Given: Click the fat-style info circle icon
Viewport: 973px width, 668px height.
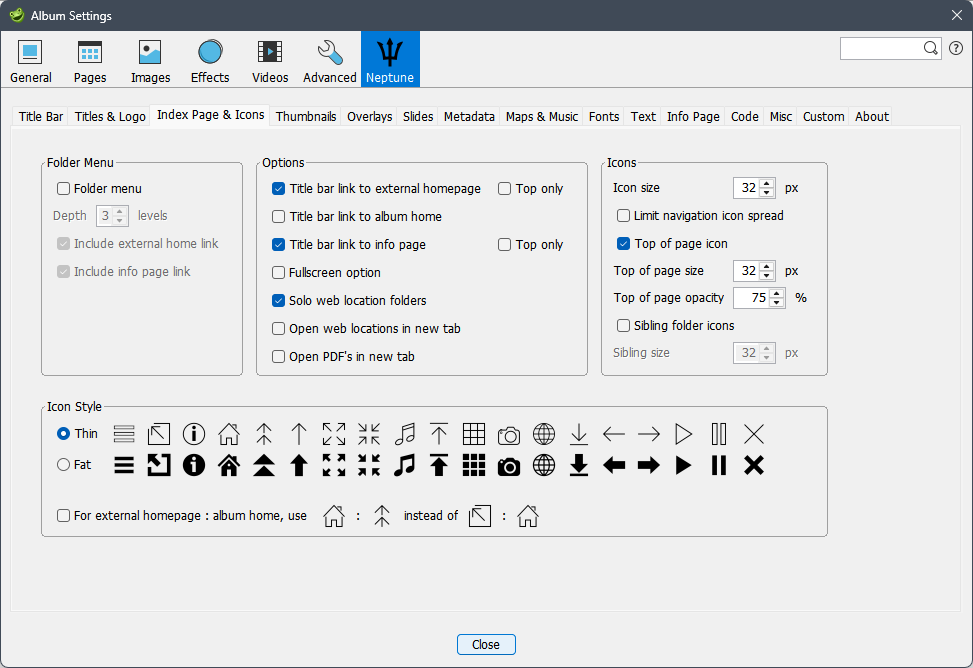Looking at the screenshot, I should 194,465.
